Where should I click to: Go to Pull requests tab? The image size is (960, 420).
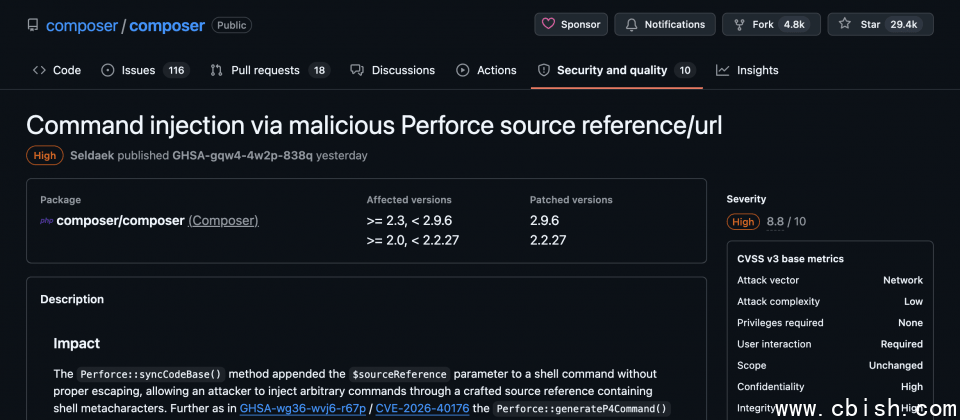(265, 70)
